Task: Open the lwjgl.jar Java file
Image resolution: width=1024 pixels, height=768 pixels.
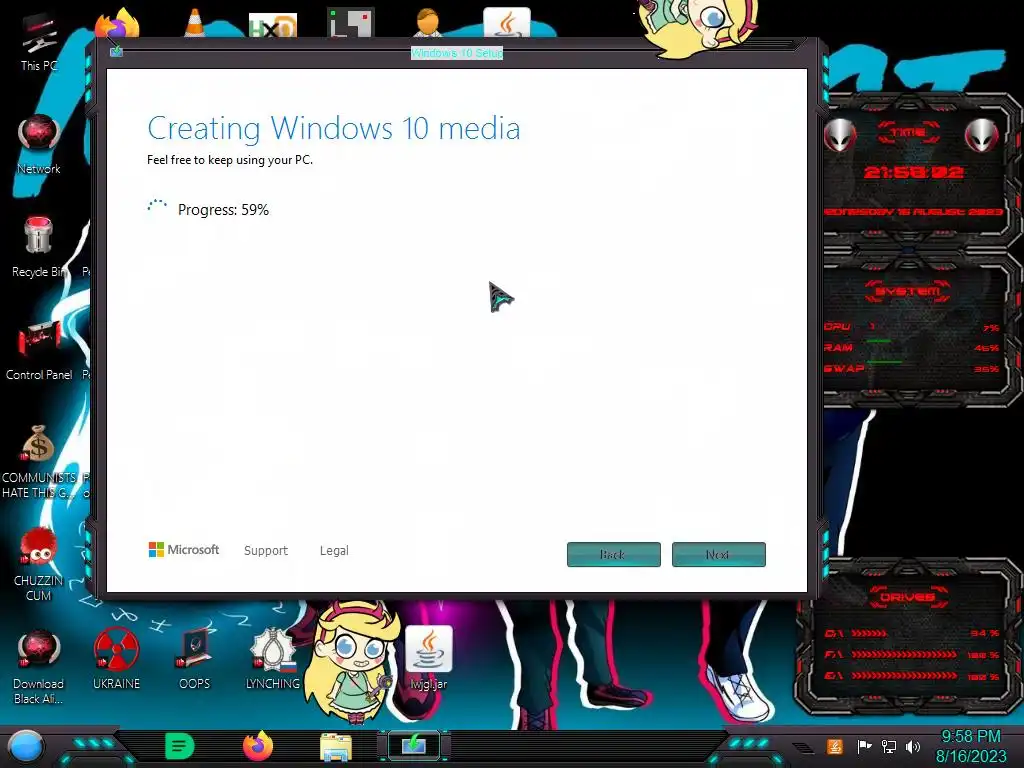Action: click(x=428, y=658)
